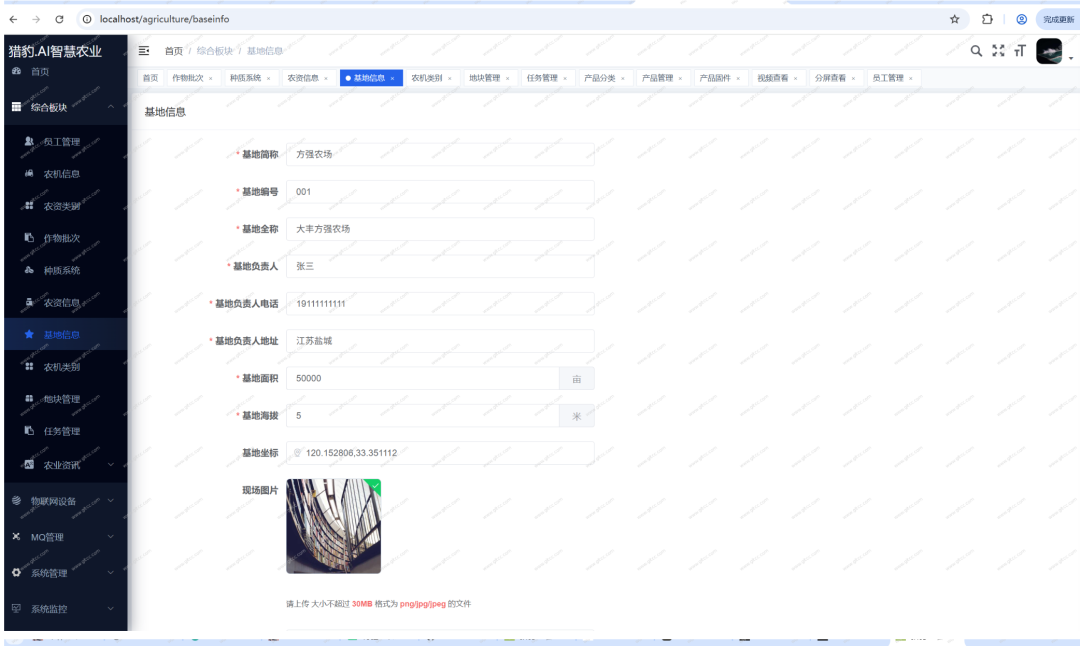This screenshot has width=1080, height=646.
Task: Click 首页 in the breadcrumb
Action: point(174,51)
